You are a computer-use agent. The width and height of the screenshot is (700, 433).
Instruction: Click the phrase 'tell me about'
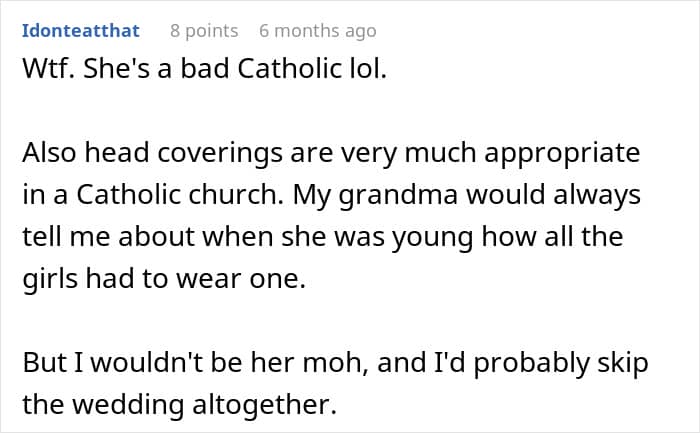(x=108, y=237)
